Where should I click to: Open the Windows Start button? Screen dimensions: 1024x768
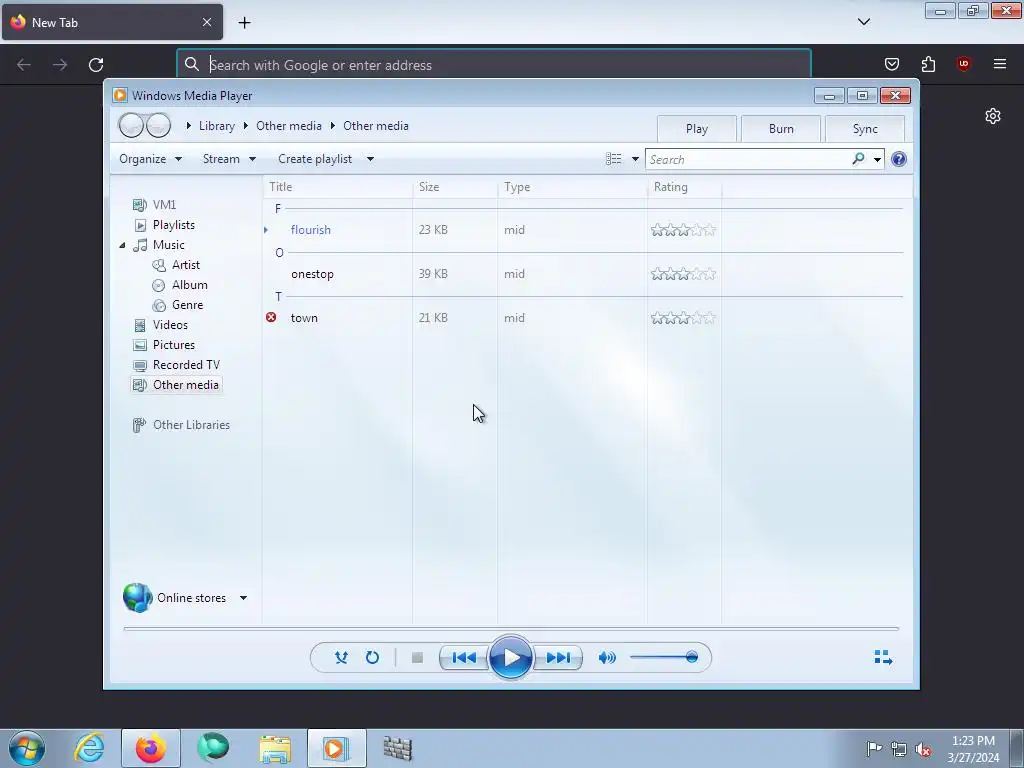[27, 748]
